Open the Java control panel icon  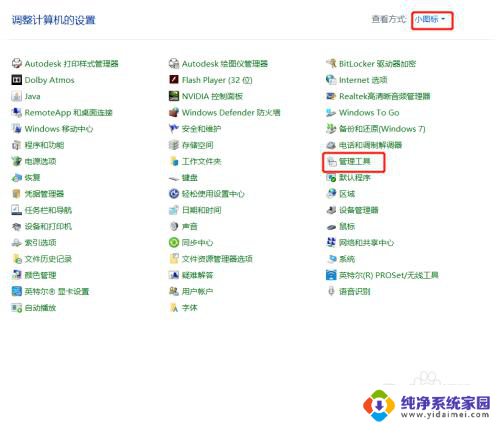[17, 96]
